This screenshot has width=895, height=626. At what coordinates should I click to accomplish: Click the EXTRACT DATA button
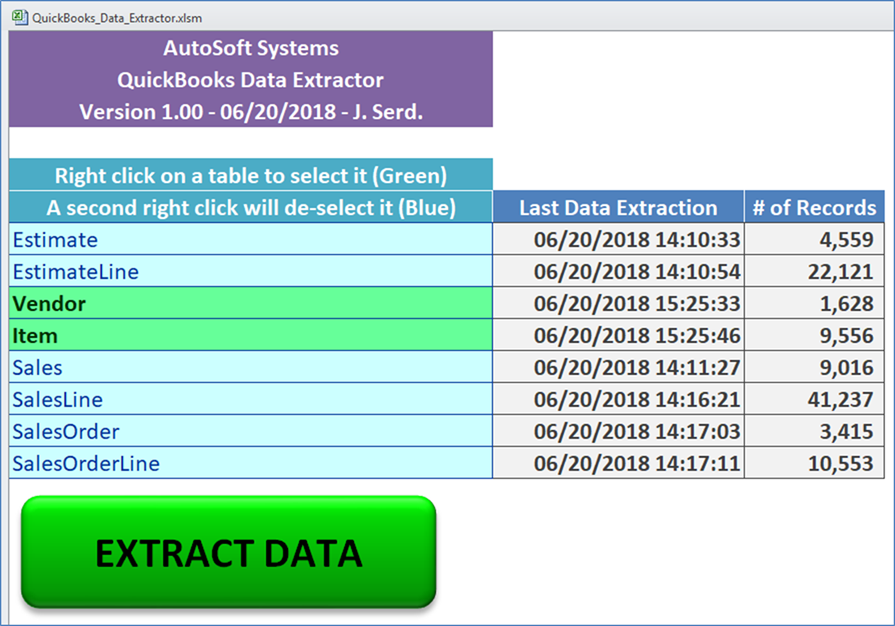[229, 552]
